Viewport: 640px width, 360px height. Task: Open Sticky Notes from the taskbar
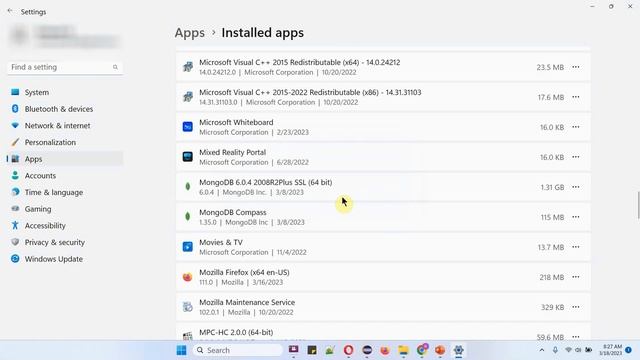[x=312, y=350]
